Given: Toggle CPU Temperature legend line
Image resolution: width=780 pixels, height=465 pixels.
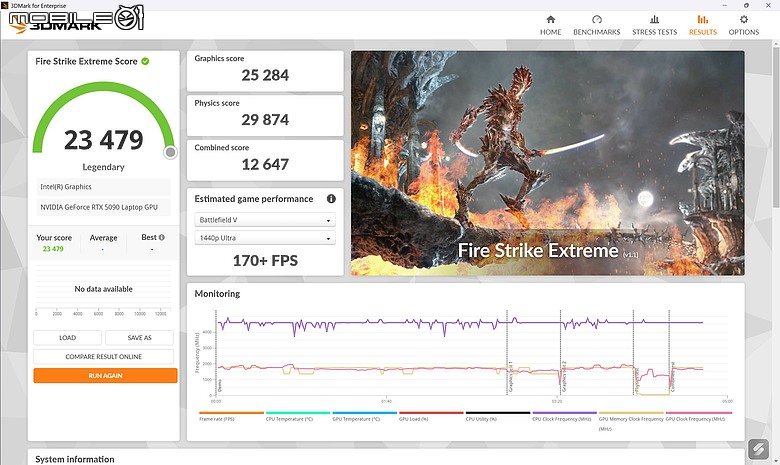Looking at the screenshot, I should 297,416.
